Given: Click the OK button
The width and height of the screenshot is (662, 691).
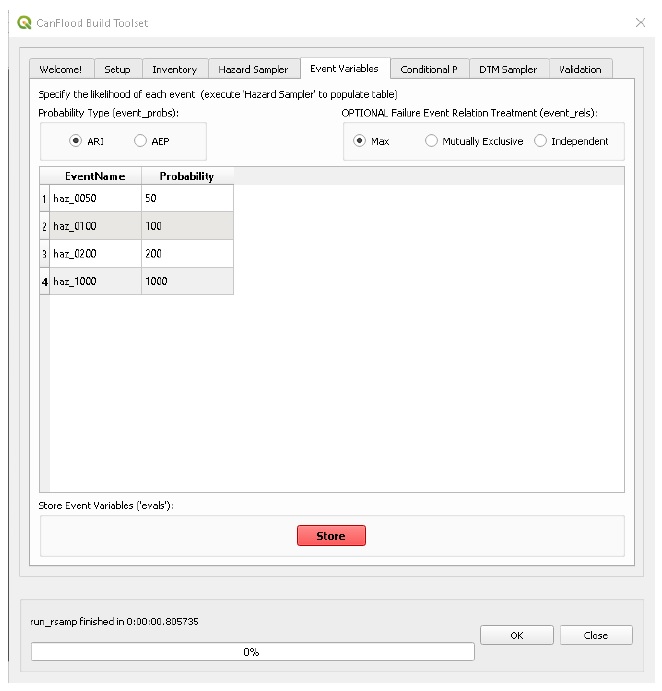Looking at the screenshot, I should 517,635.
